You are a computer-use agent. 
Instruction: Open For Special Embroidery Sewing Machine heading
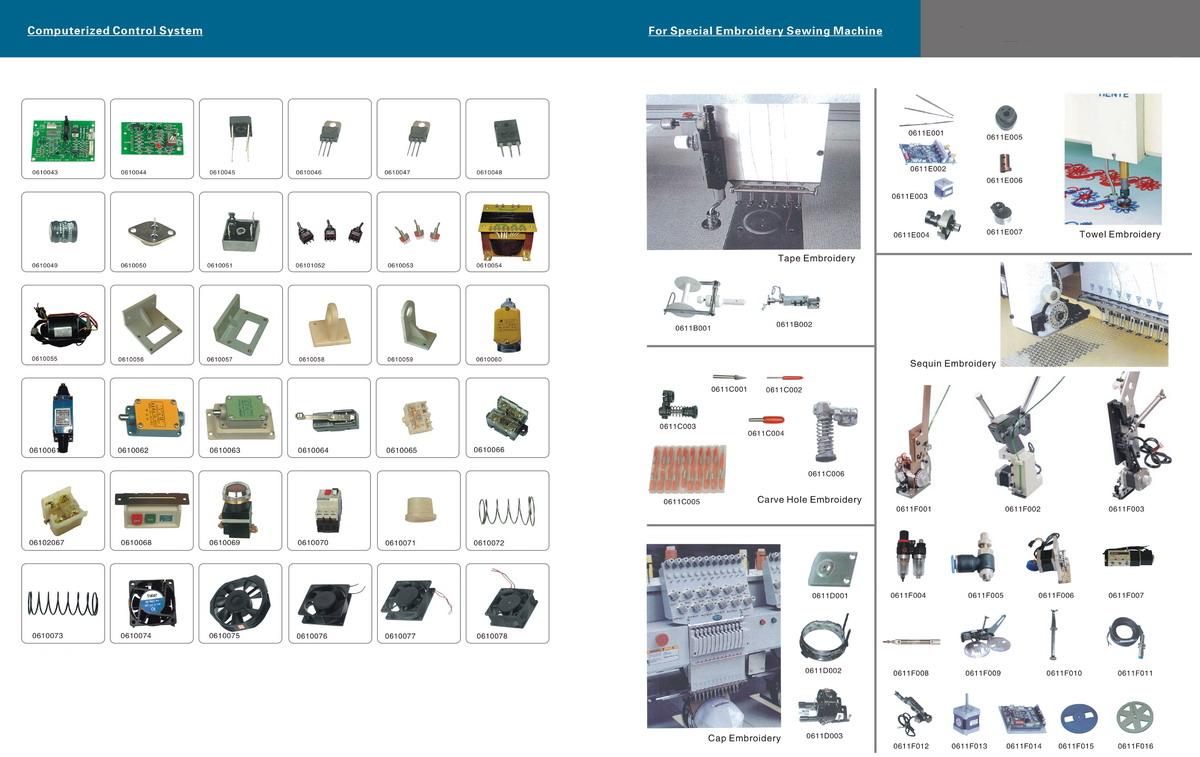pos(765,31)
